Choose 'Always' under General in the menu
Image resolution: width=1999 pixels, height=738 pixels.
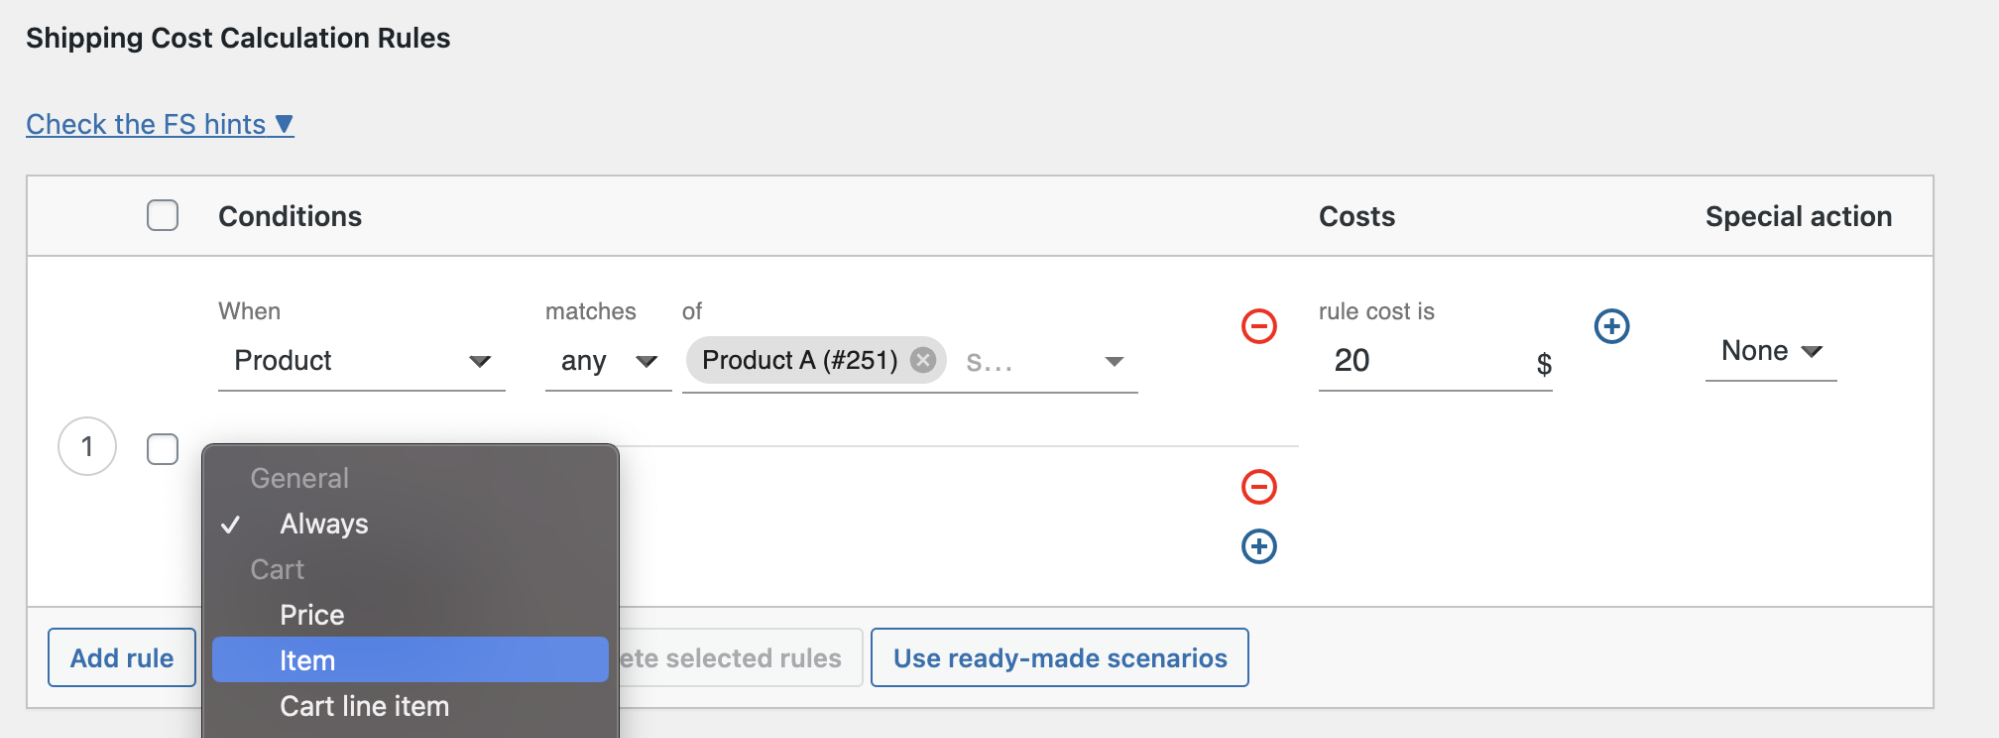pyautogui.click(x=322, y=523)
